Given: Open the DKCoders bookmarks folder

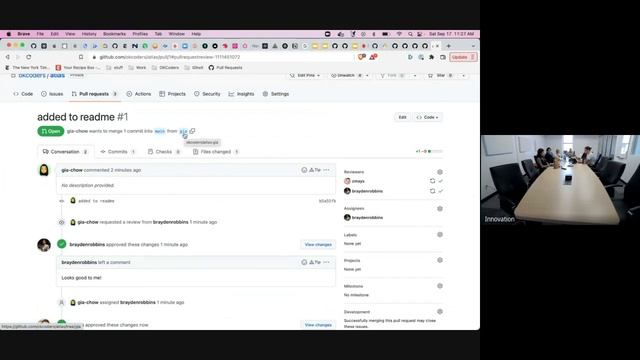Looking at the screenshot, I should point(165,68).
